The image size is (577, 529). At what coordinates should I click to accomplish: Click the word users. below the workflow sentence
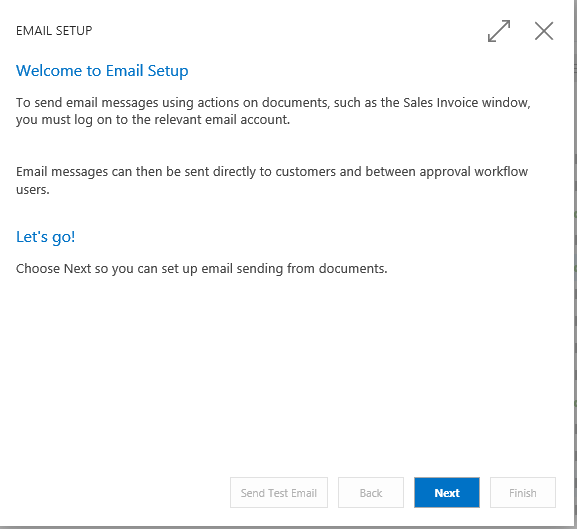click(33, 190)
